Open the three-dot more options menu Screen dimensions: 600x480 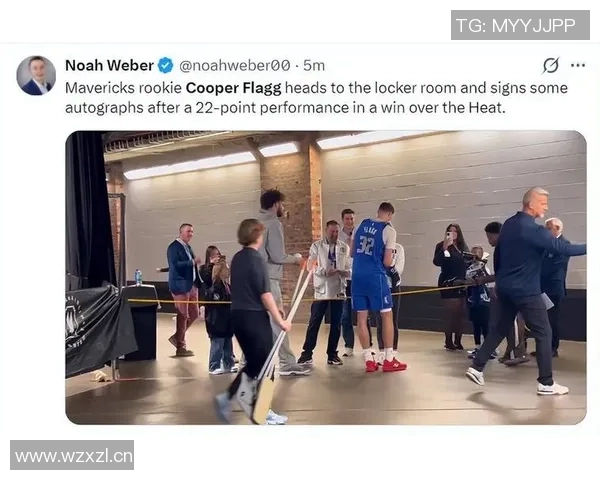578,65
